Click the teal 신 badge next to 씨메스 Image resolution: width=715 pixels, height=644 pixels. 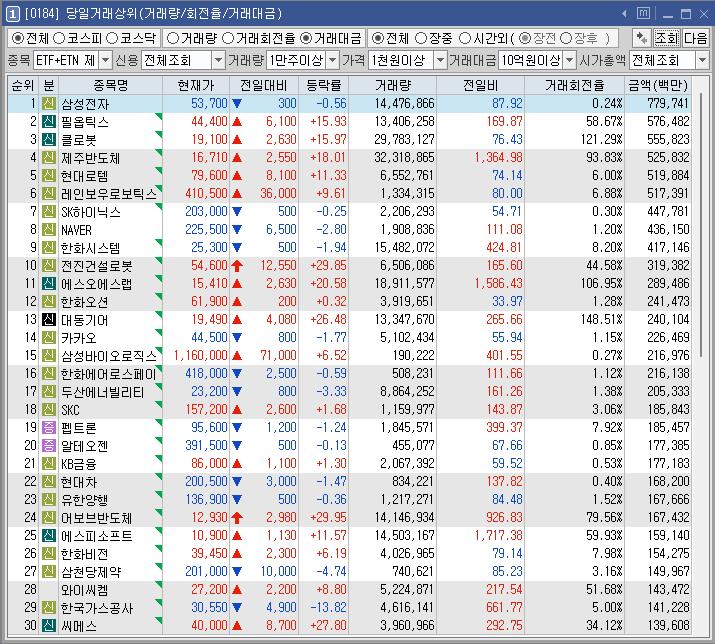point(49,625)
